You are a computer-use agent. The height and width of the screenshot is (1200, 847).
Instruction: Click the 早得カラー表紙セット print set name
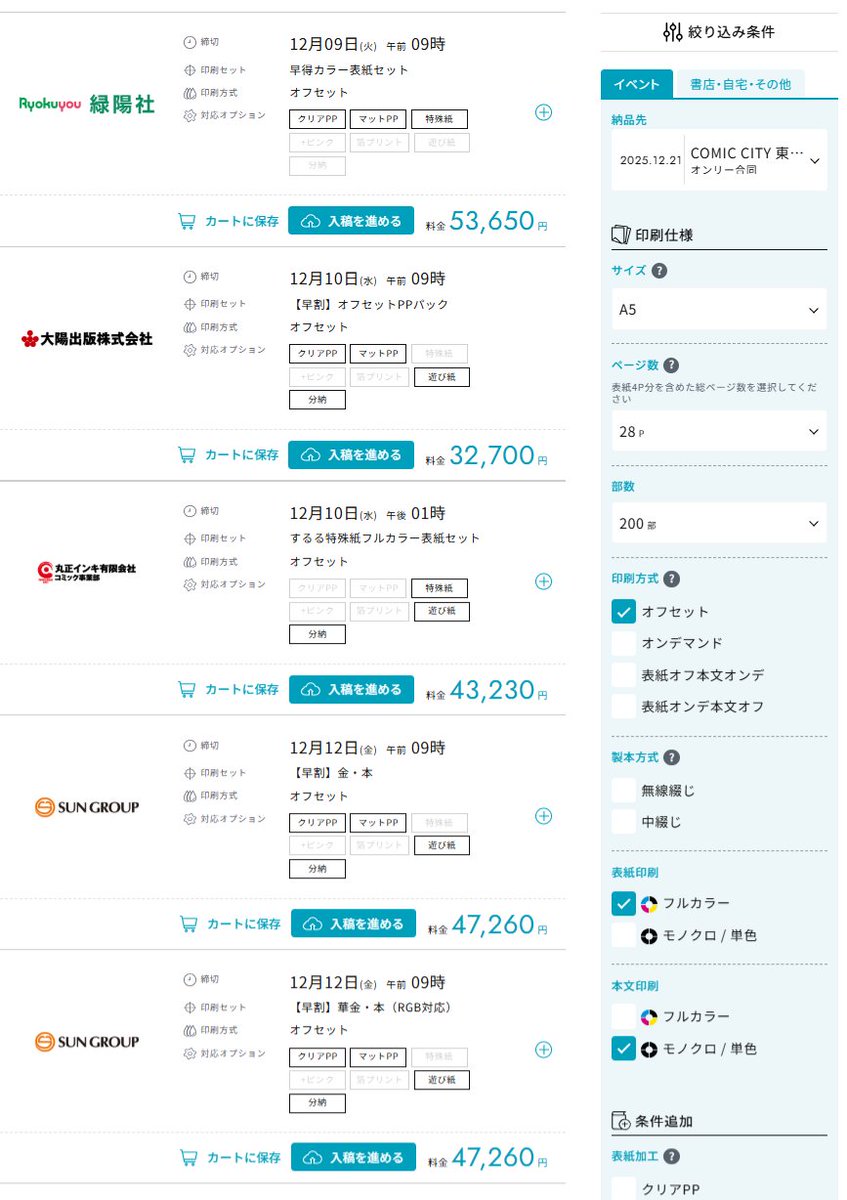click(349, 70)
